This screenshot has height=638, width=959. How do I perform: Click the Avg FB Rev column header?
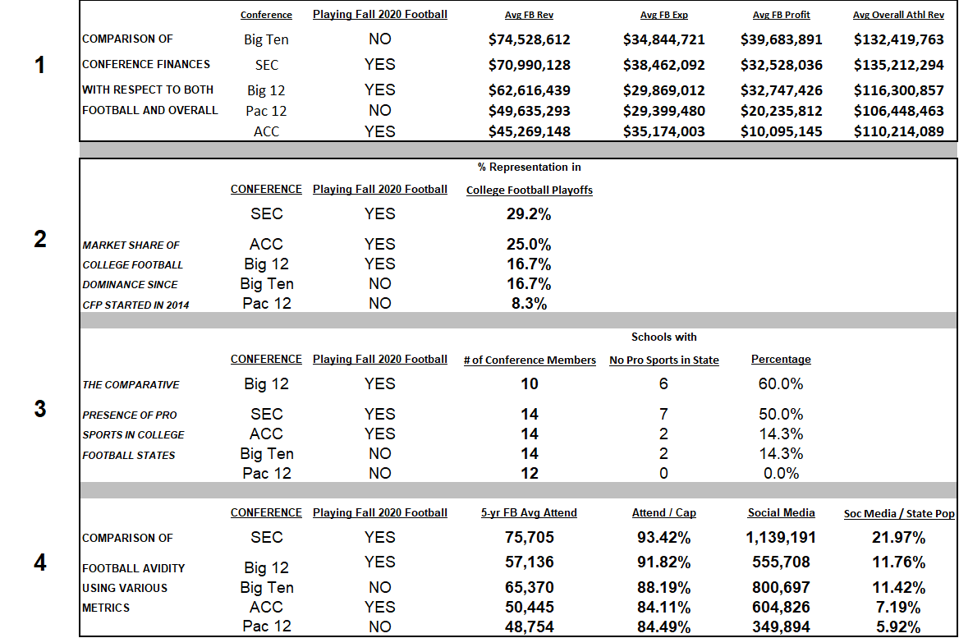529,15
